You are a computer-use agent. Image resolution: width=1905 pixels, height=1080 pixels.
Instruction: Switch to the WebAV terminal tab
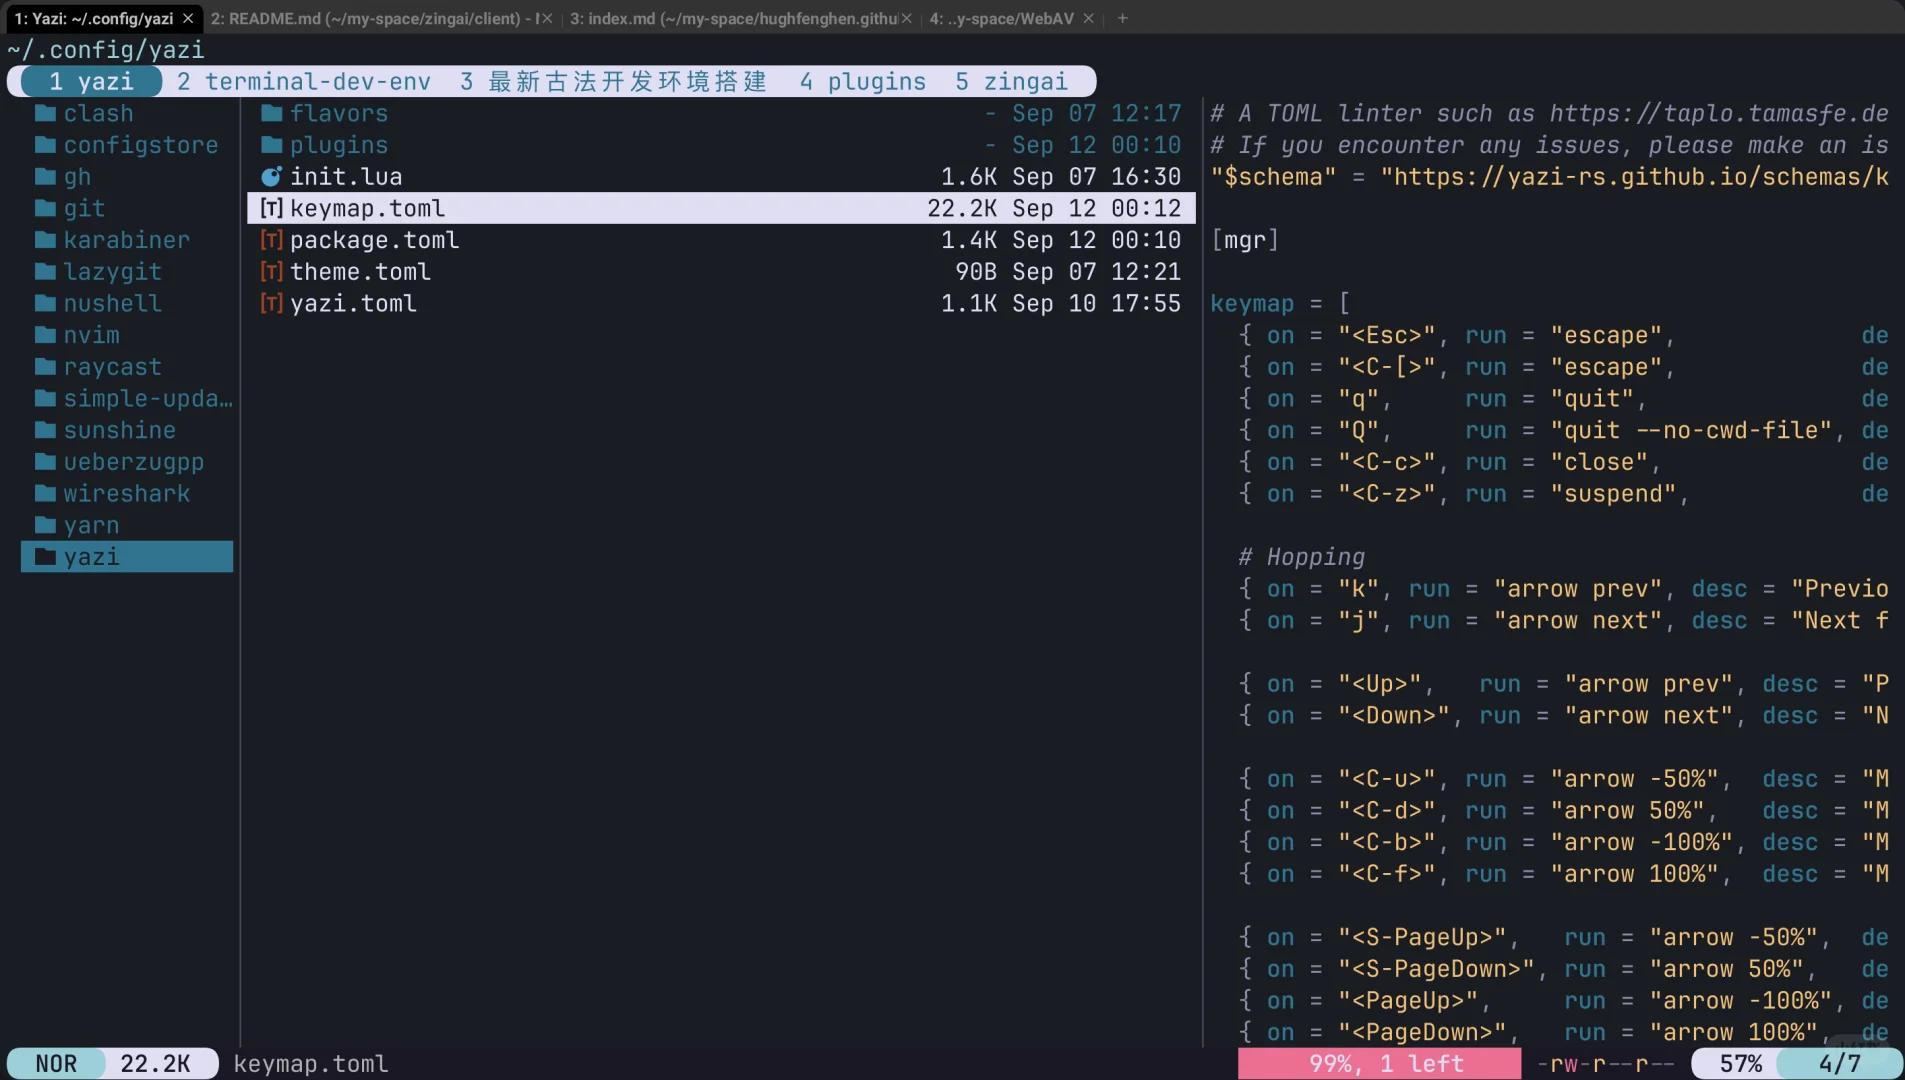point(1002,18)
